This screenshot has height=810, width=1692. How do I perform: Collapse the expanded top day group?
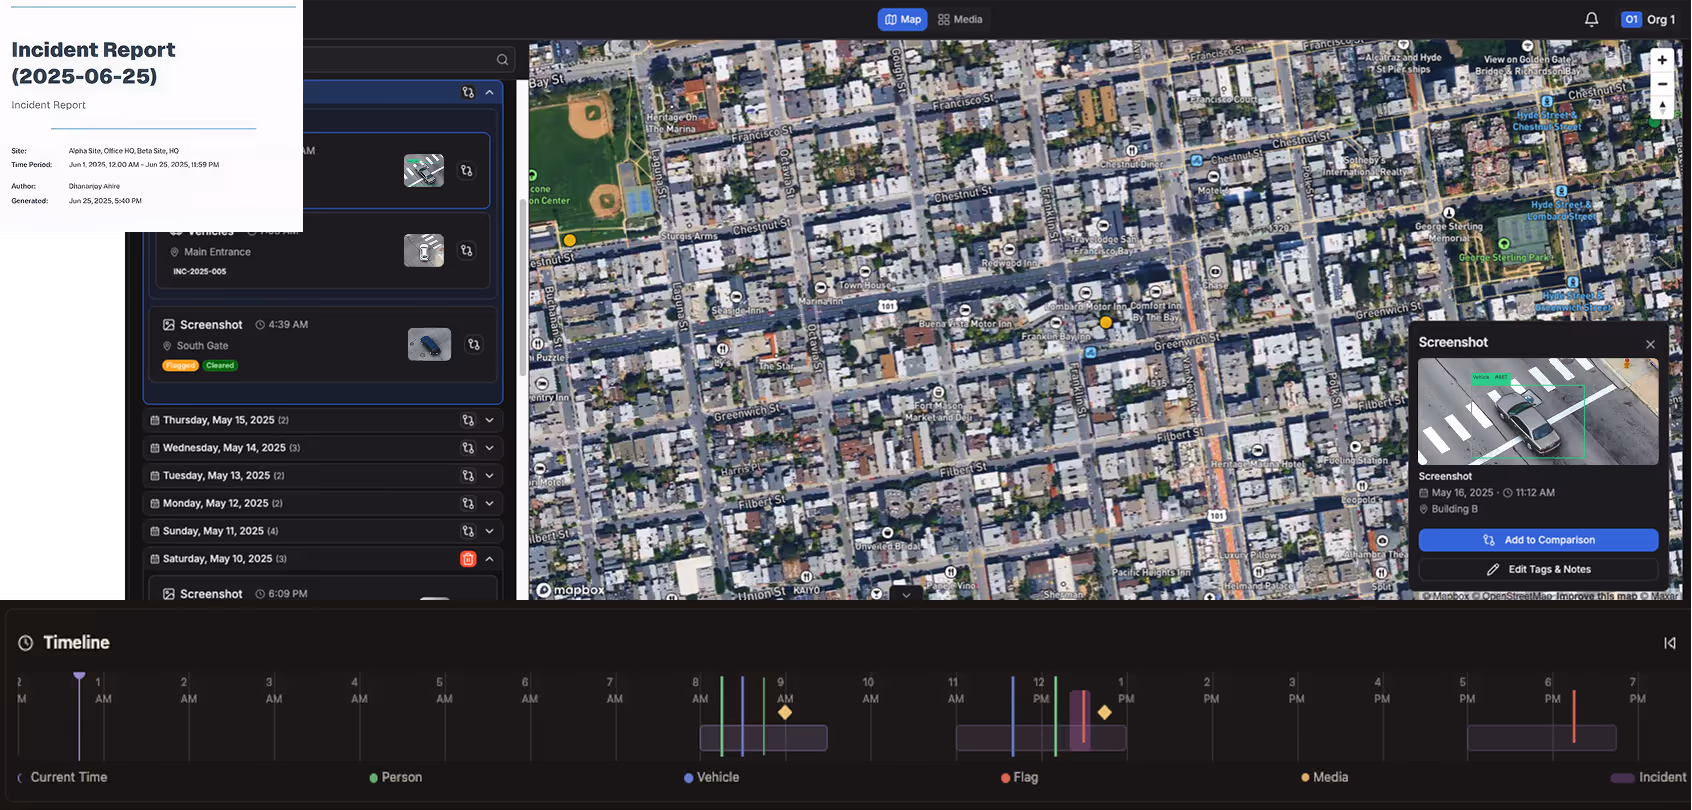[489, 92]
